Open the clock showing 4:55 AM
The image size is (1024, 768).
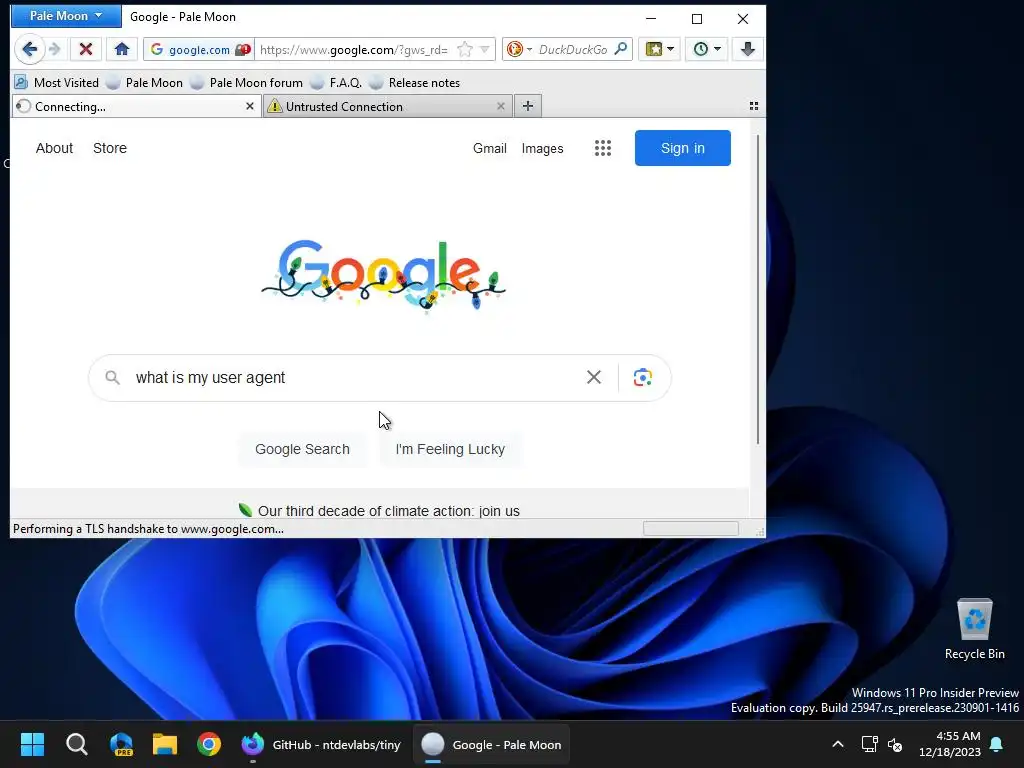point(950,744)
